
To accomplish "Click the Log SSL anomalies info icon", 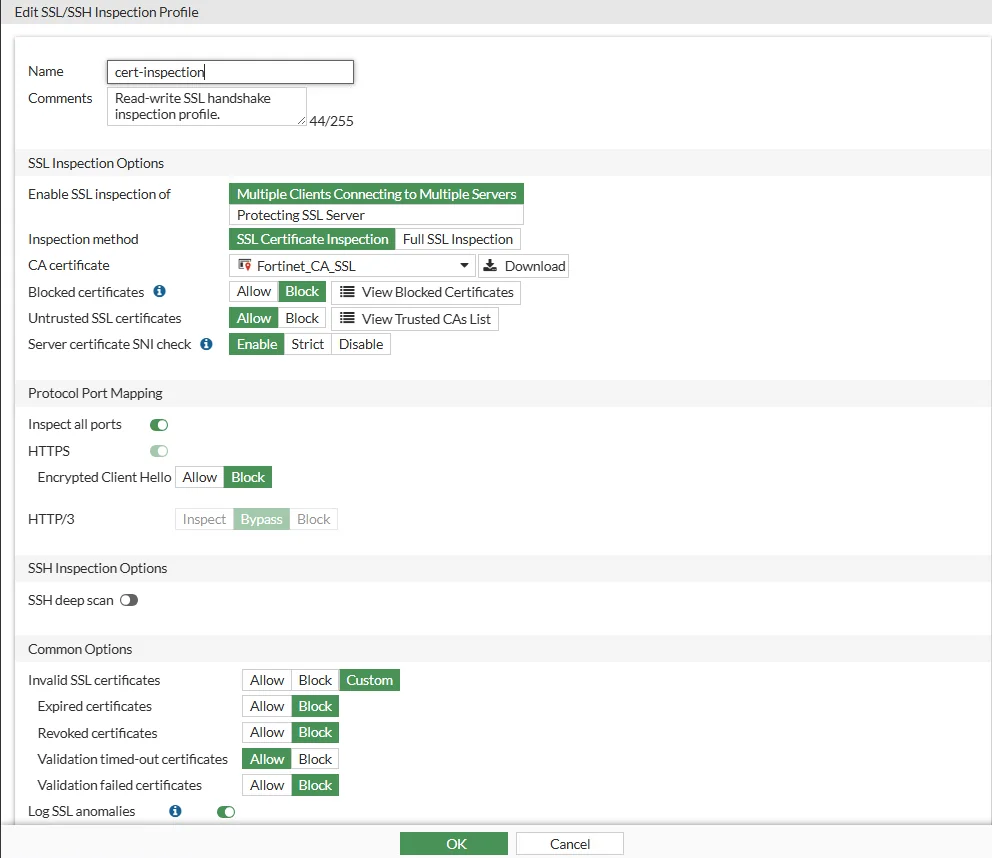I will (x=175, y=811).
